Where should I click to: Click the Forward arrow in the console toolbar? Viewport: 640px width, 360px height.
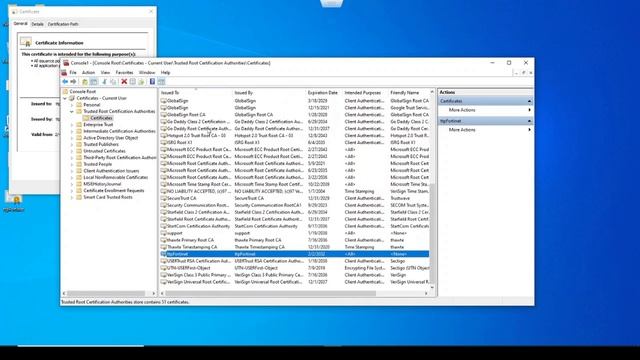(x=73, y=82)
